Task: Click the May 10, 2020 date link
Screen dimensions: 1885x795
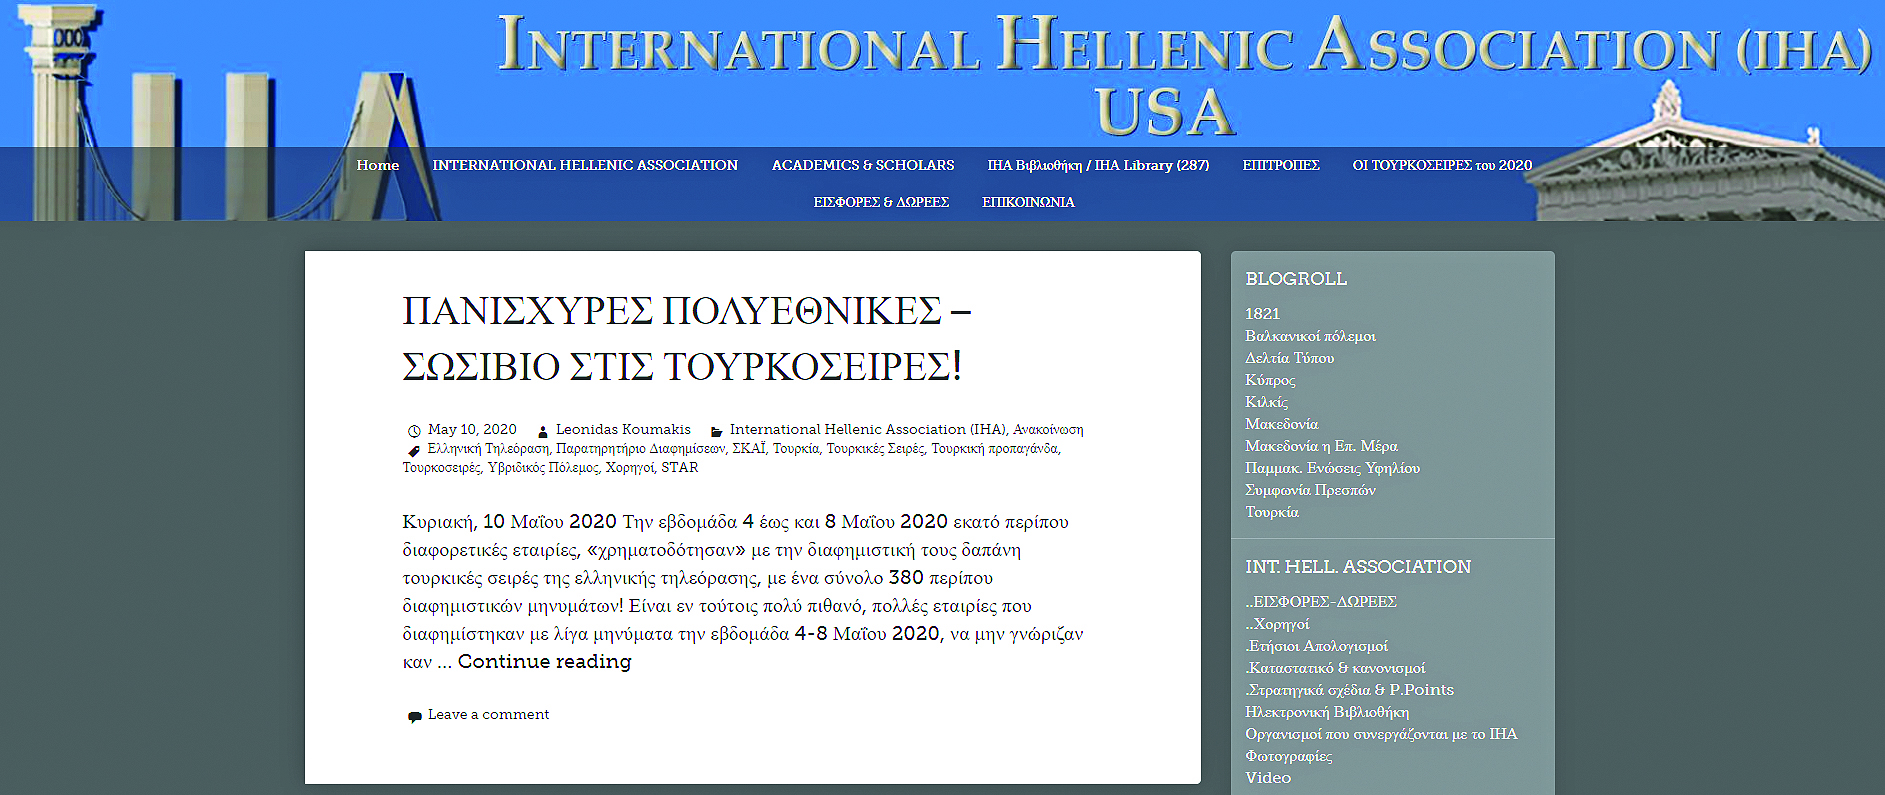Action: click(472, 429)
